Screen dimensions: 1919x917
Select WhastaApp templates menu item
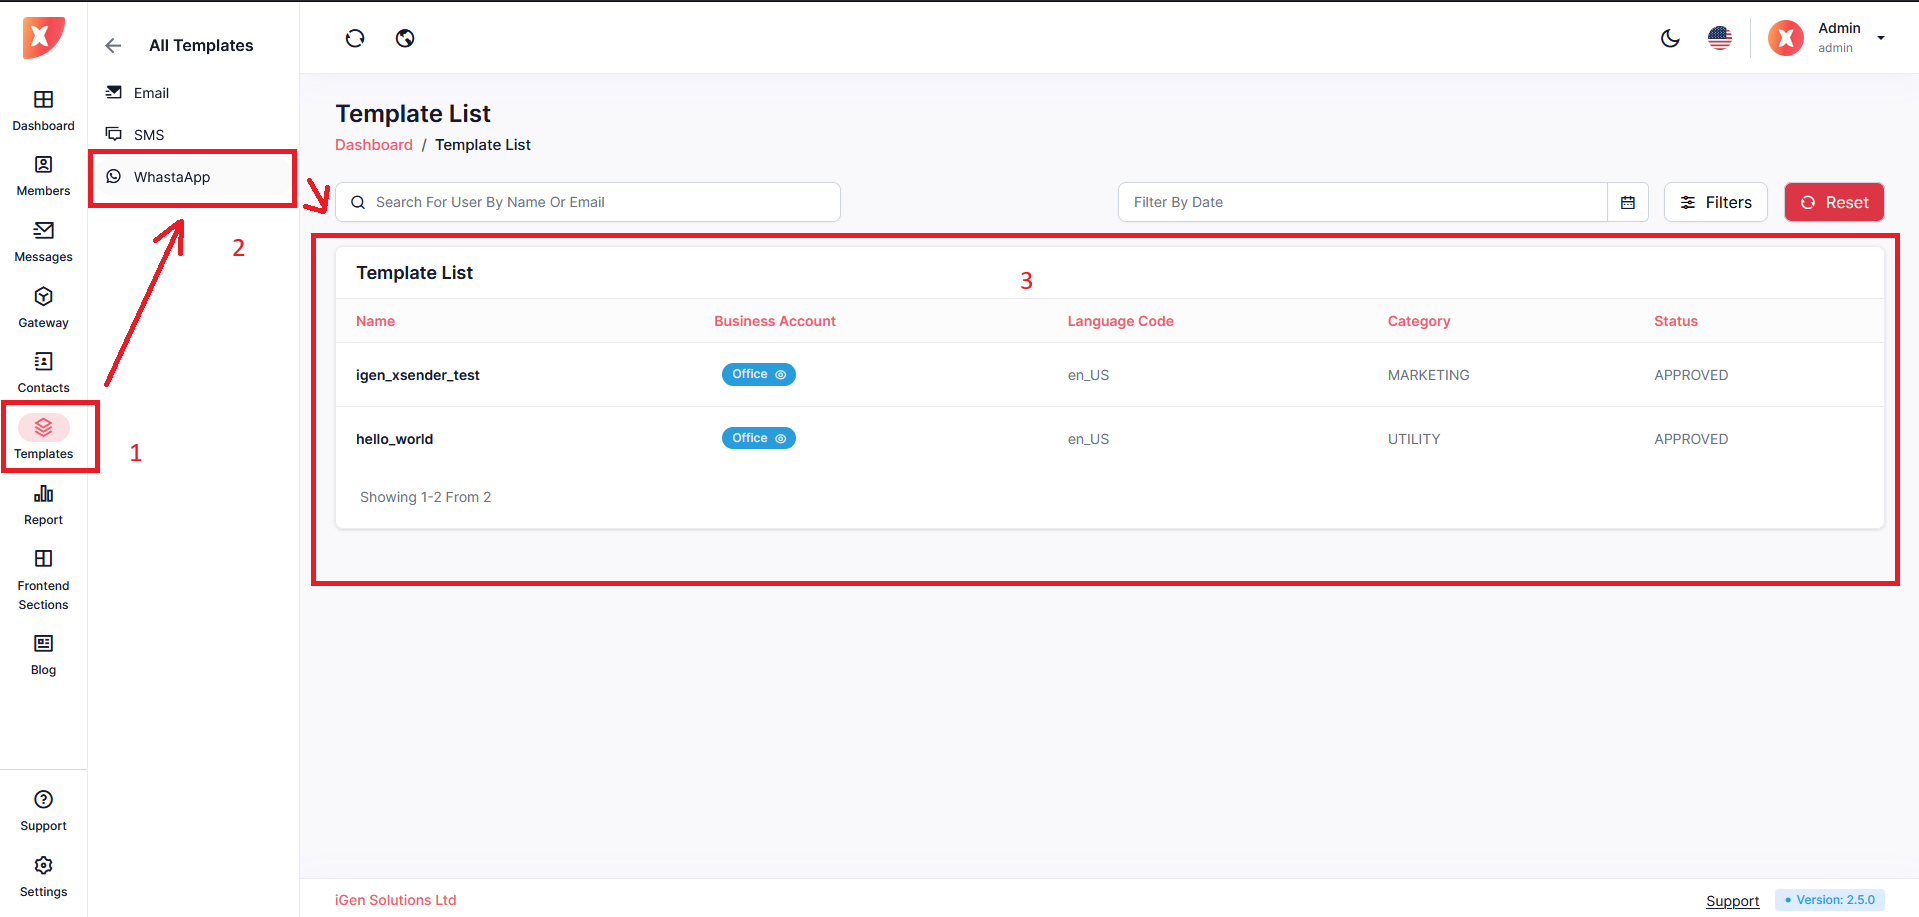(x=172, y=177)
